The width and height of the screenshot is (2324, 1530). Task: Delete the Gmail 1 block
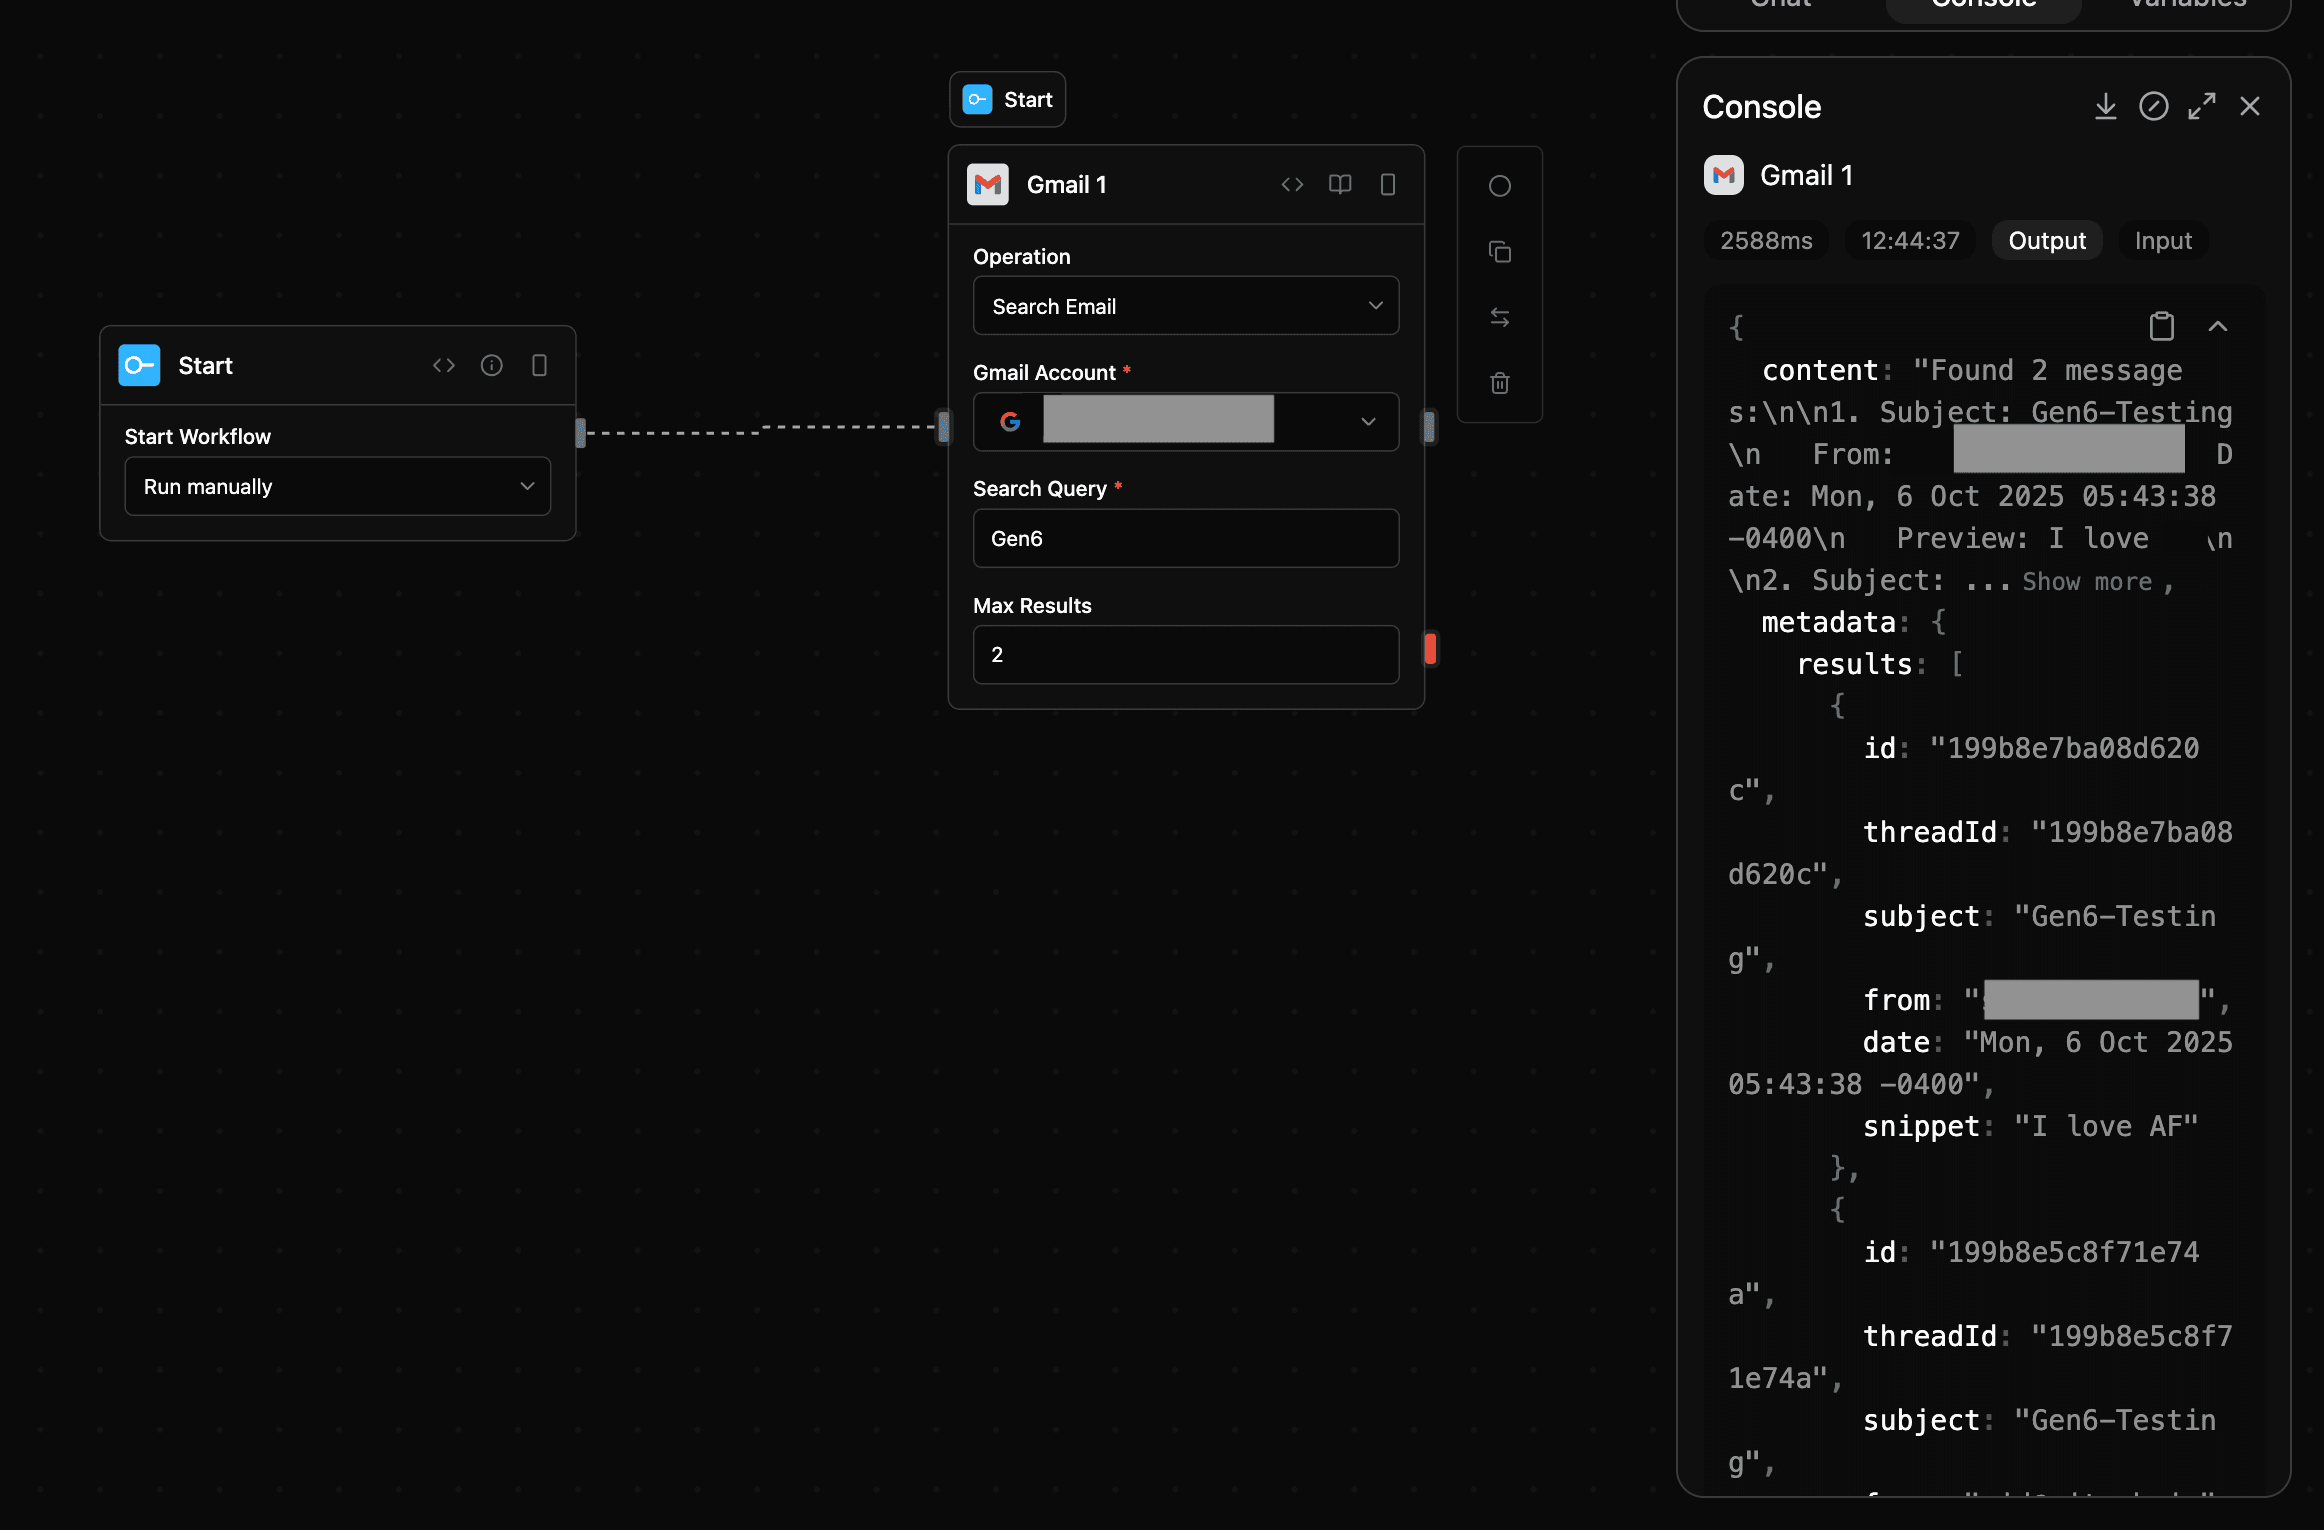tap(1499, 383)
